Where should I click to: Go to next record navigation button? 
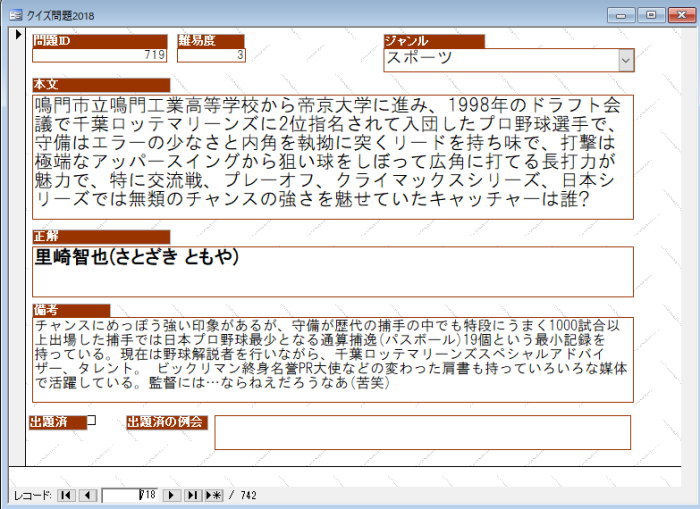point(171,495)
